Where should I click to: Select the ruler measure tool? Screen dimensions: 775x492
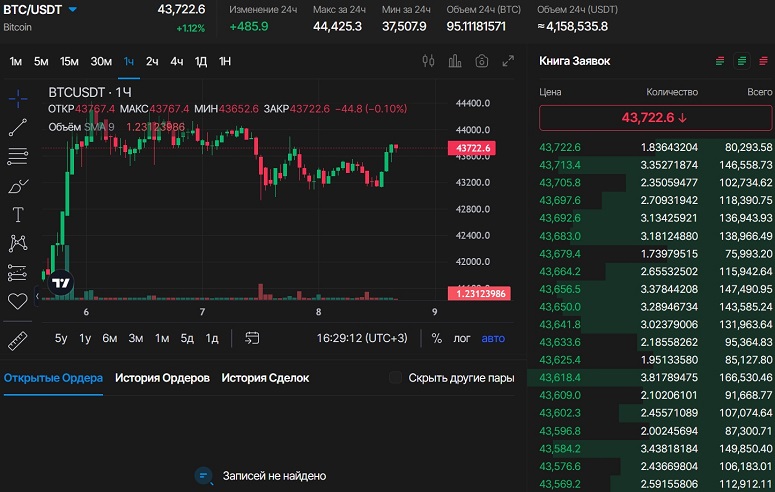click(18, 341)
